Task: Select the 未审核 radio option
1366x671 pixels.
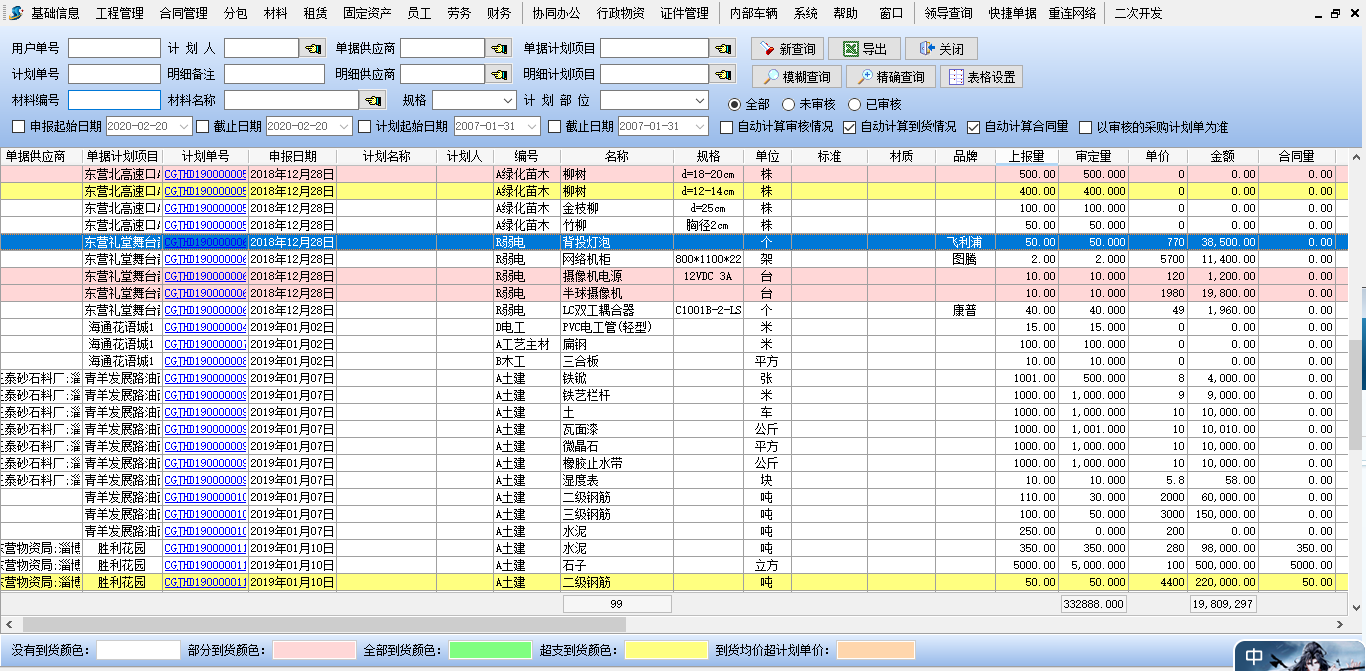Action: click(789, 104)
